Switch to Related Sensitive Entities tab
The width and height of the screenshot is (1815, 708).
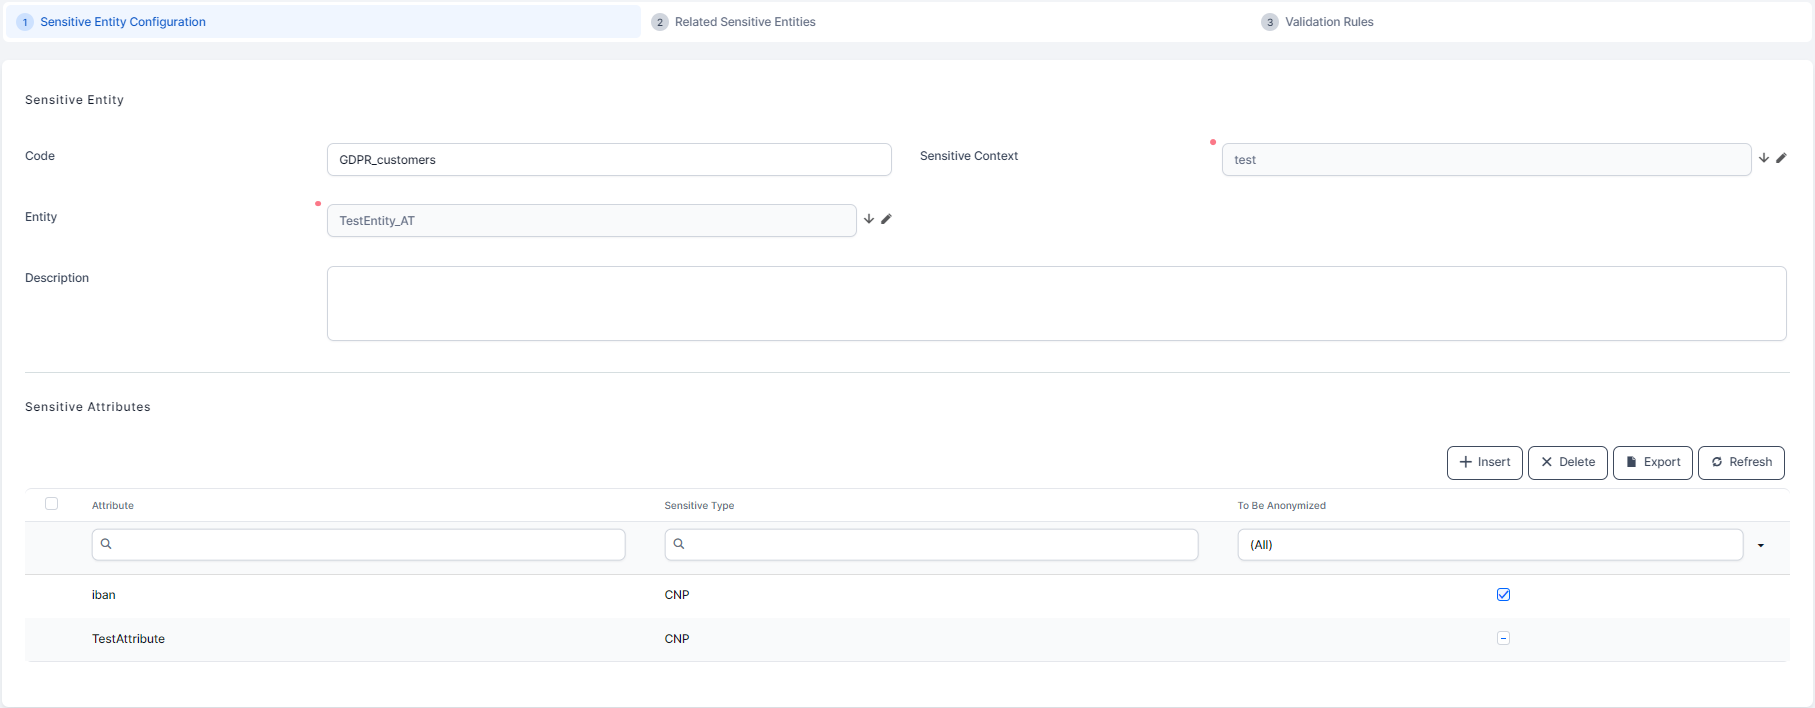click(x=744, y=22)
